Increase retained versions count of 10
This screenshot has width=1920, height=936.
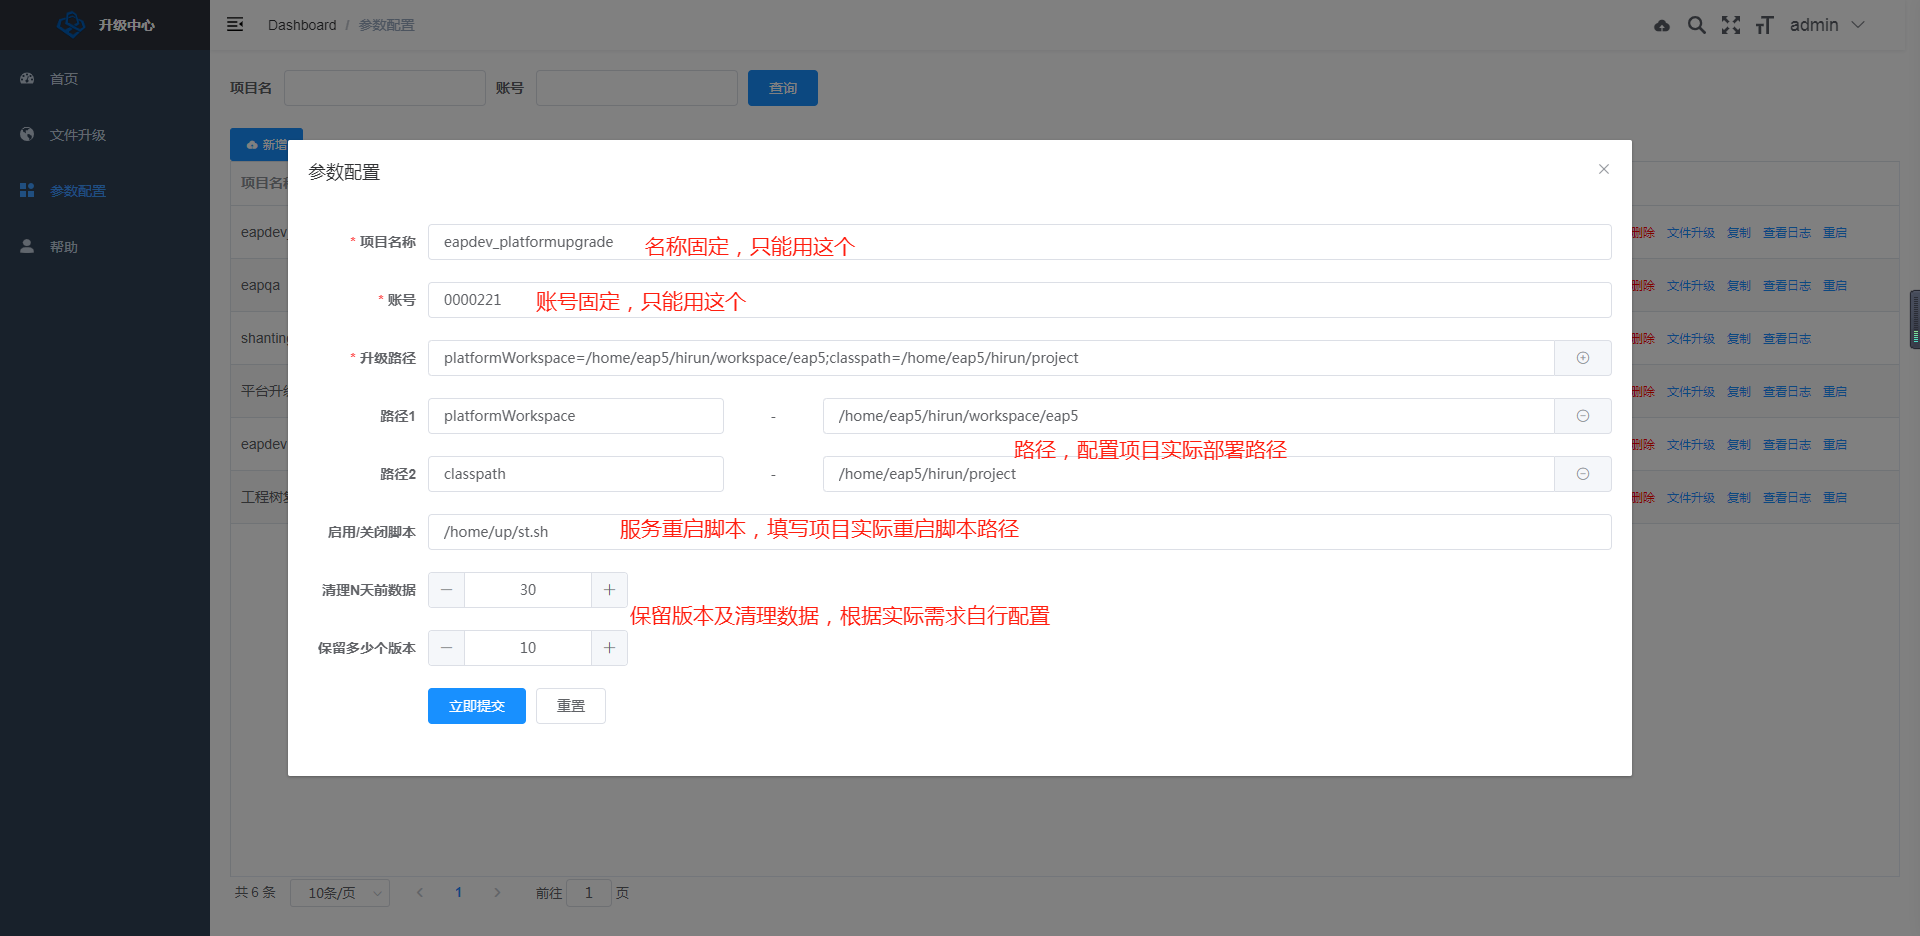(609, 648)
